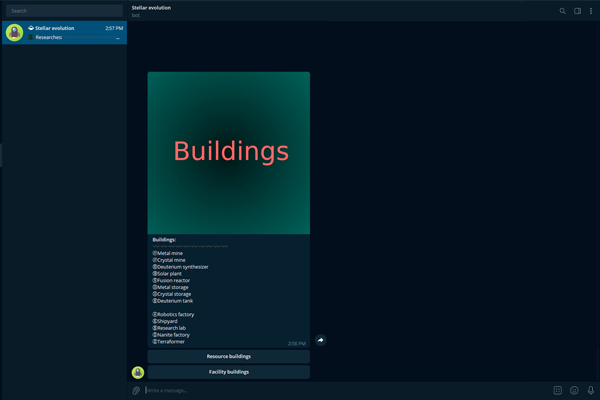Open the bot command keyboard icon
The image size is (600, 400).
pyautogui.click(x=558, y=390)
